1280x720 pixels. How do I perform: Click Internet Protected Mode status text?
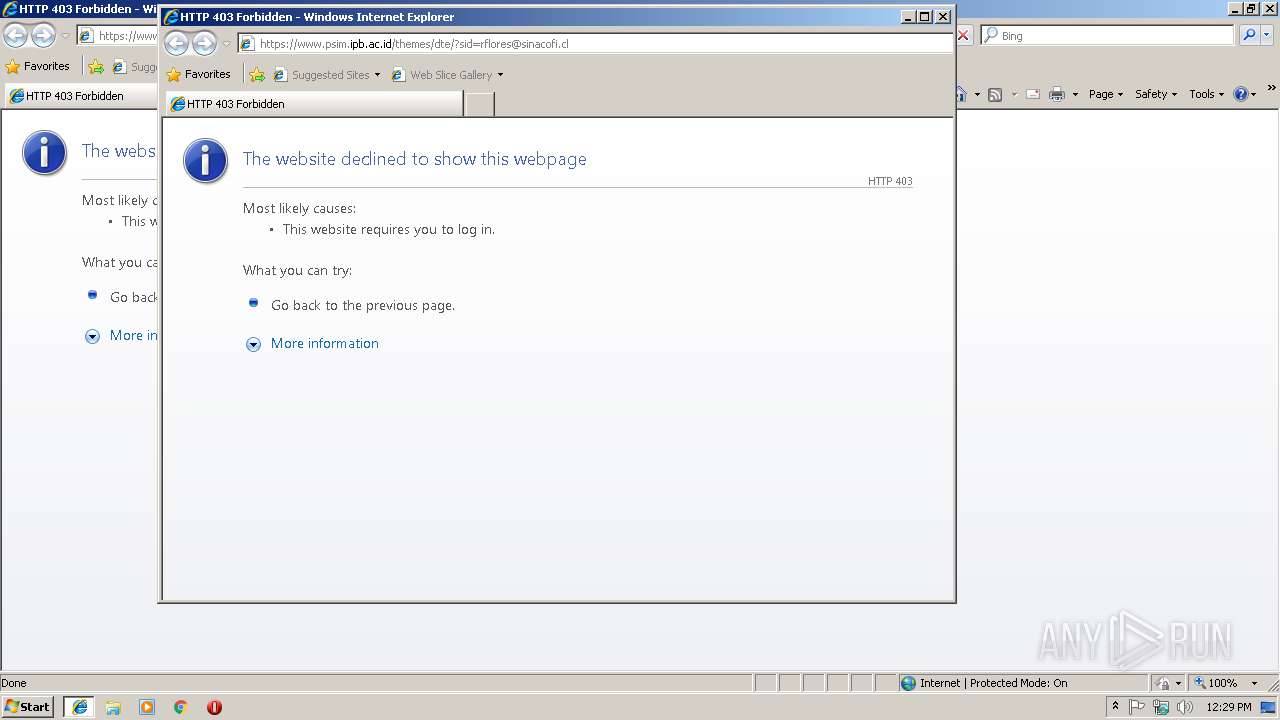tap(994, 683)
